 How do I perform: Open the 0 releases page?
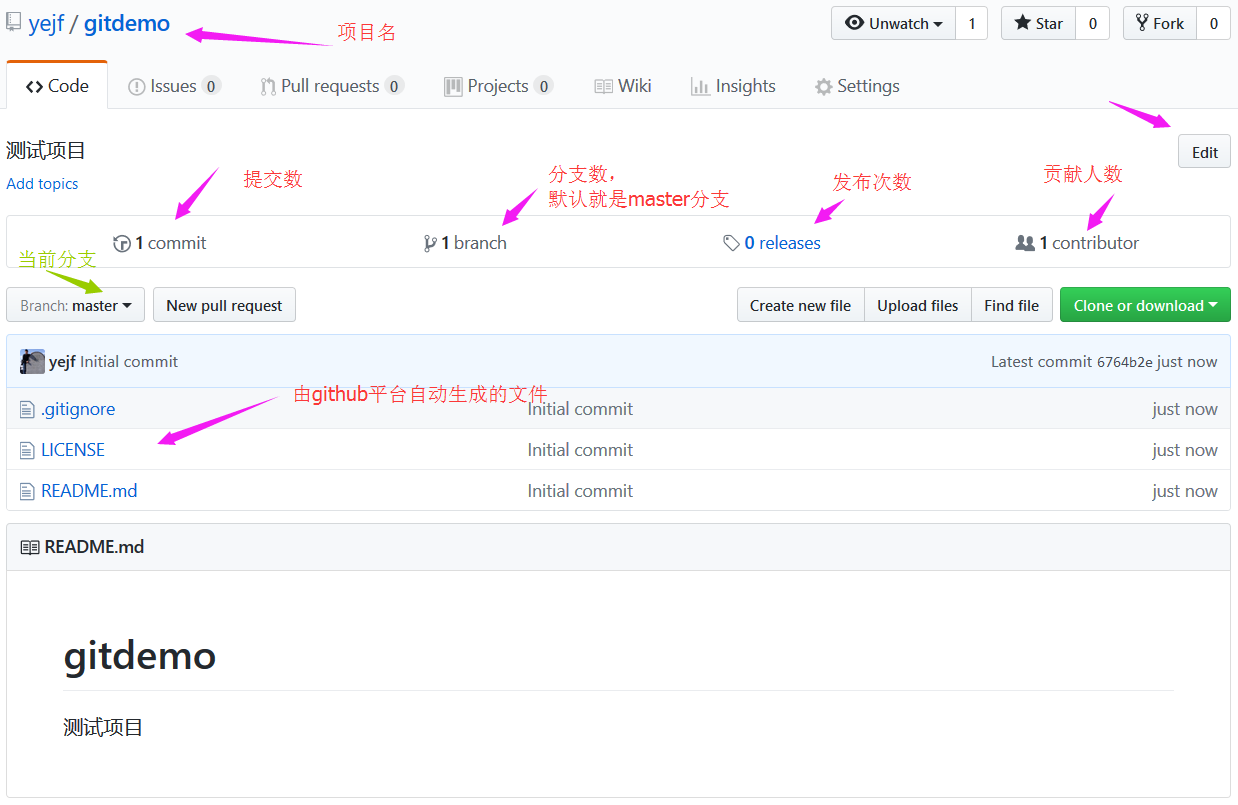coord(772,243)
